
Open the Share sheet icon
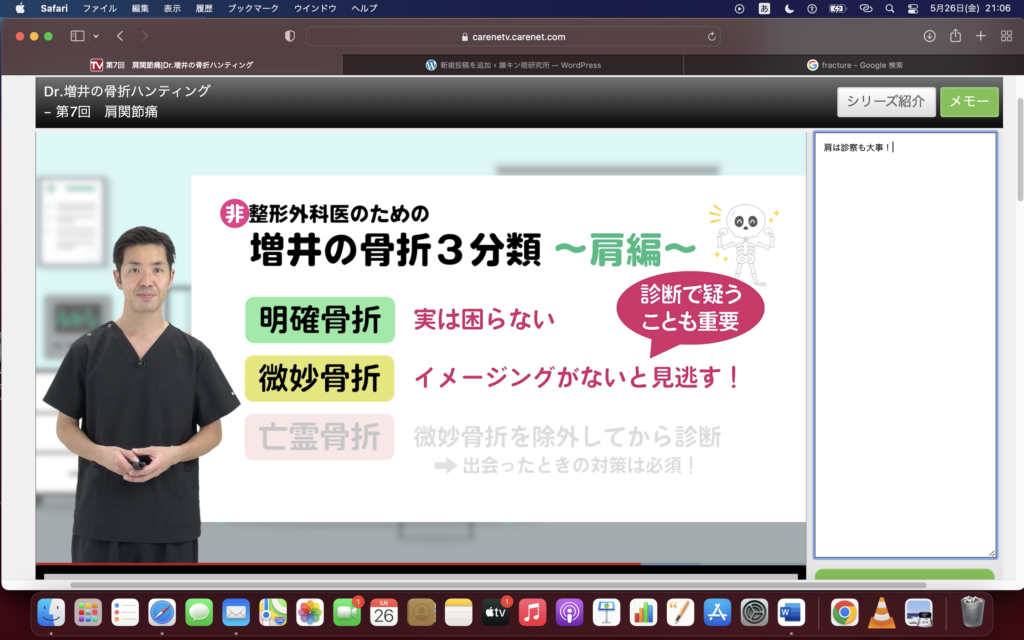pos(955,36)
